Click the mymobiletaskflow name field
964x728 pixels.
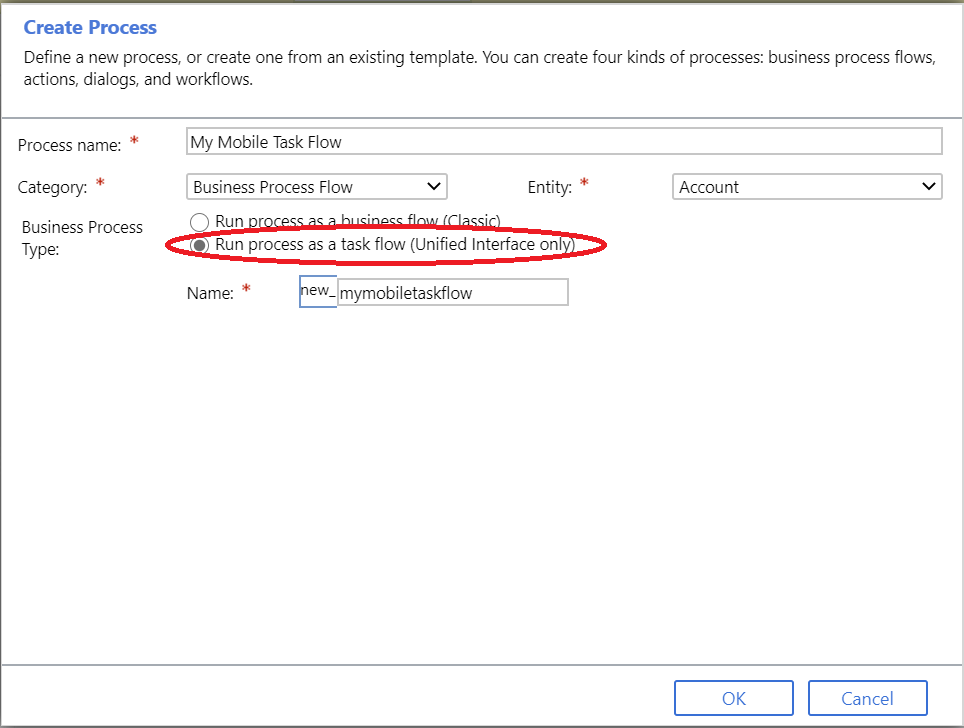(x=452, y=293)
